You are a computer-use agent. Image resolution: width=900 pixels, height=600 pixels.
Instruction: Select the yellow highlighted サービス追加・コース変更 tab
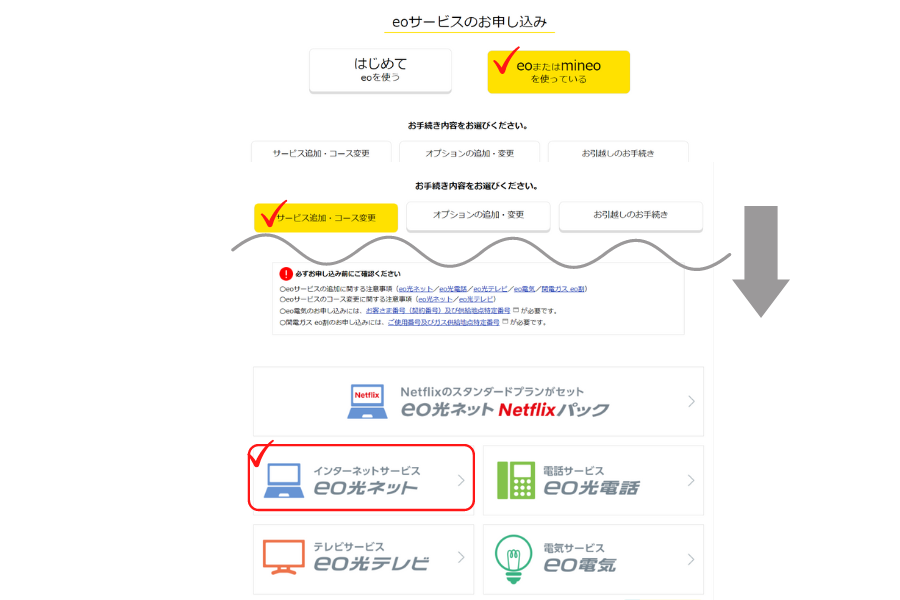[326, 218]
